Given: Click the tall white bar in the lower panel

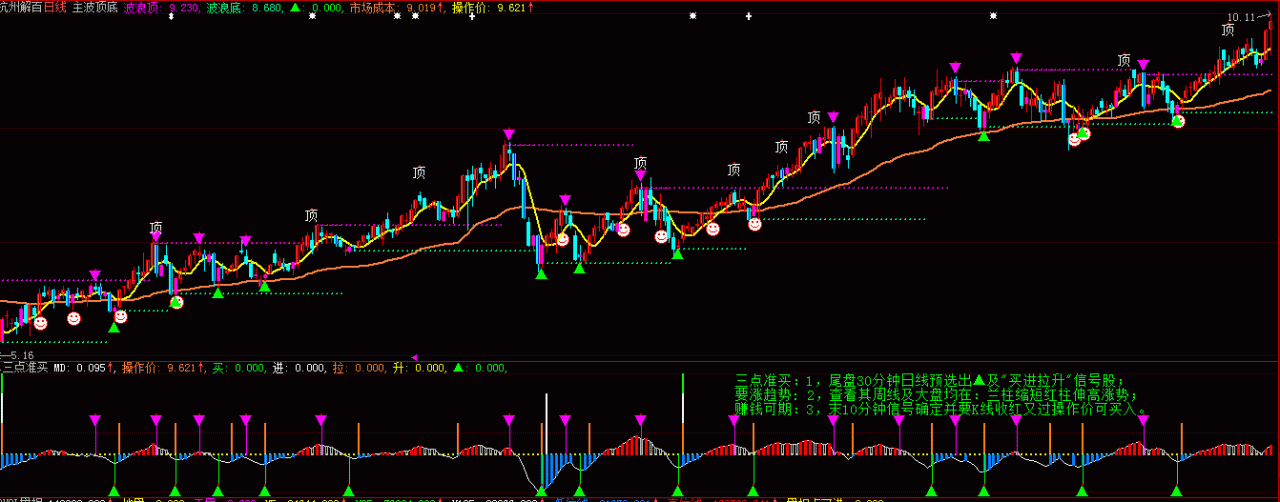Looking at the screenshot, I should pos(546,423).
